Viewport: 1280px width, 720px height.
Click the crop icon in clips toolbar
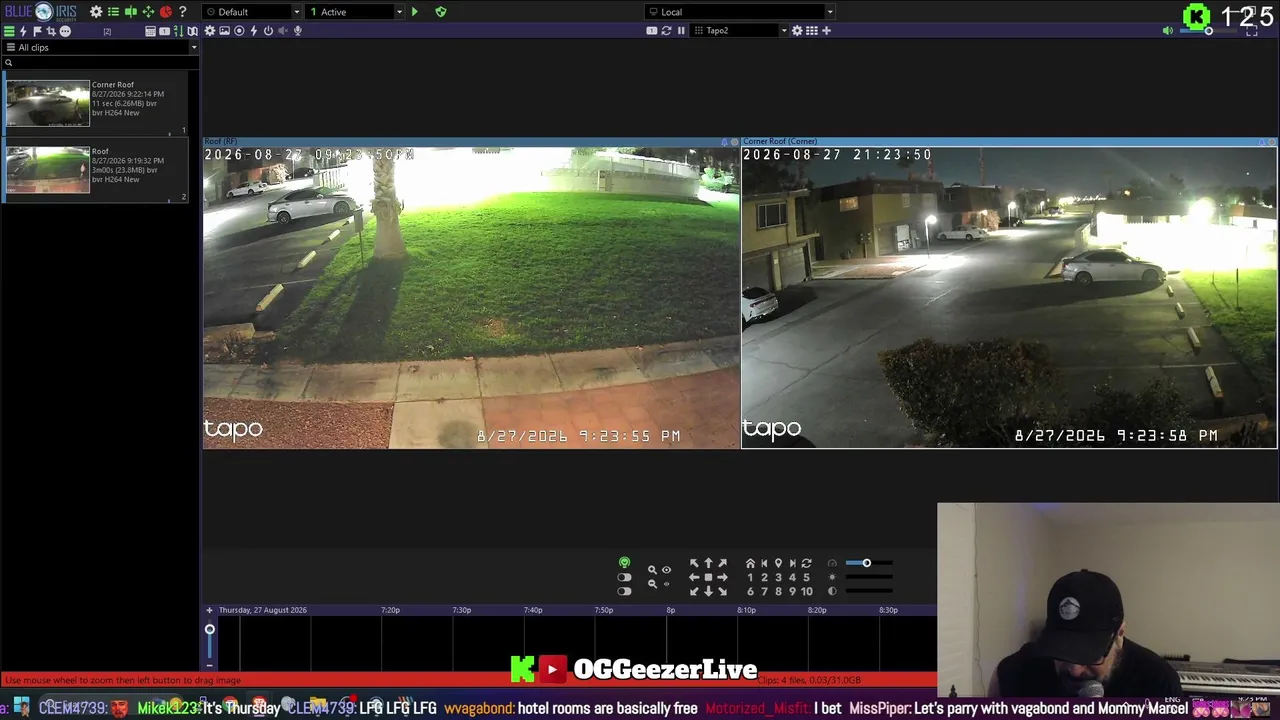(51, 31)
